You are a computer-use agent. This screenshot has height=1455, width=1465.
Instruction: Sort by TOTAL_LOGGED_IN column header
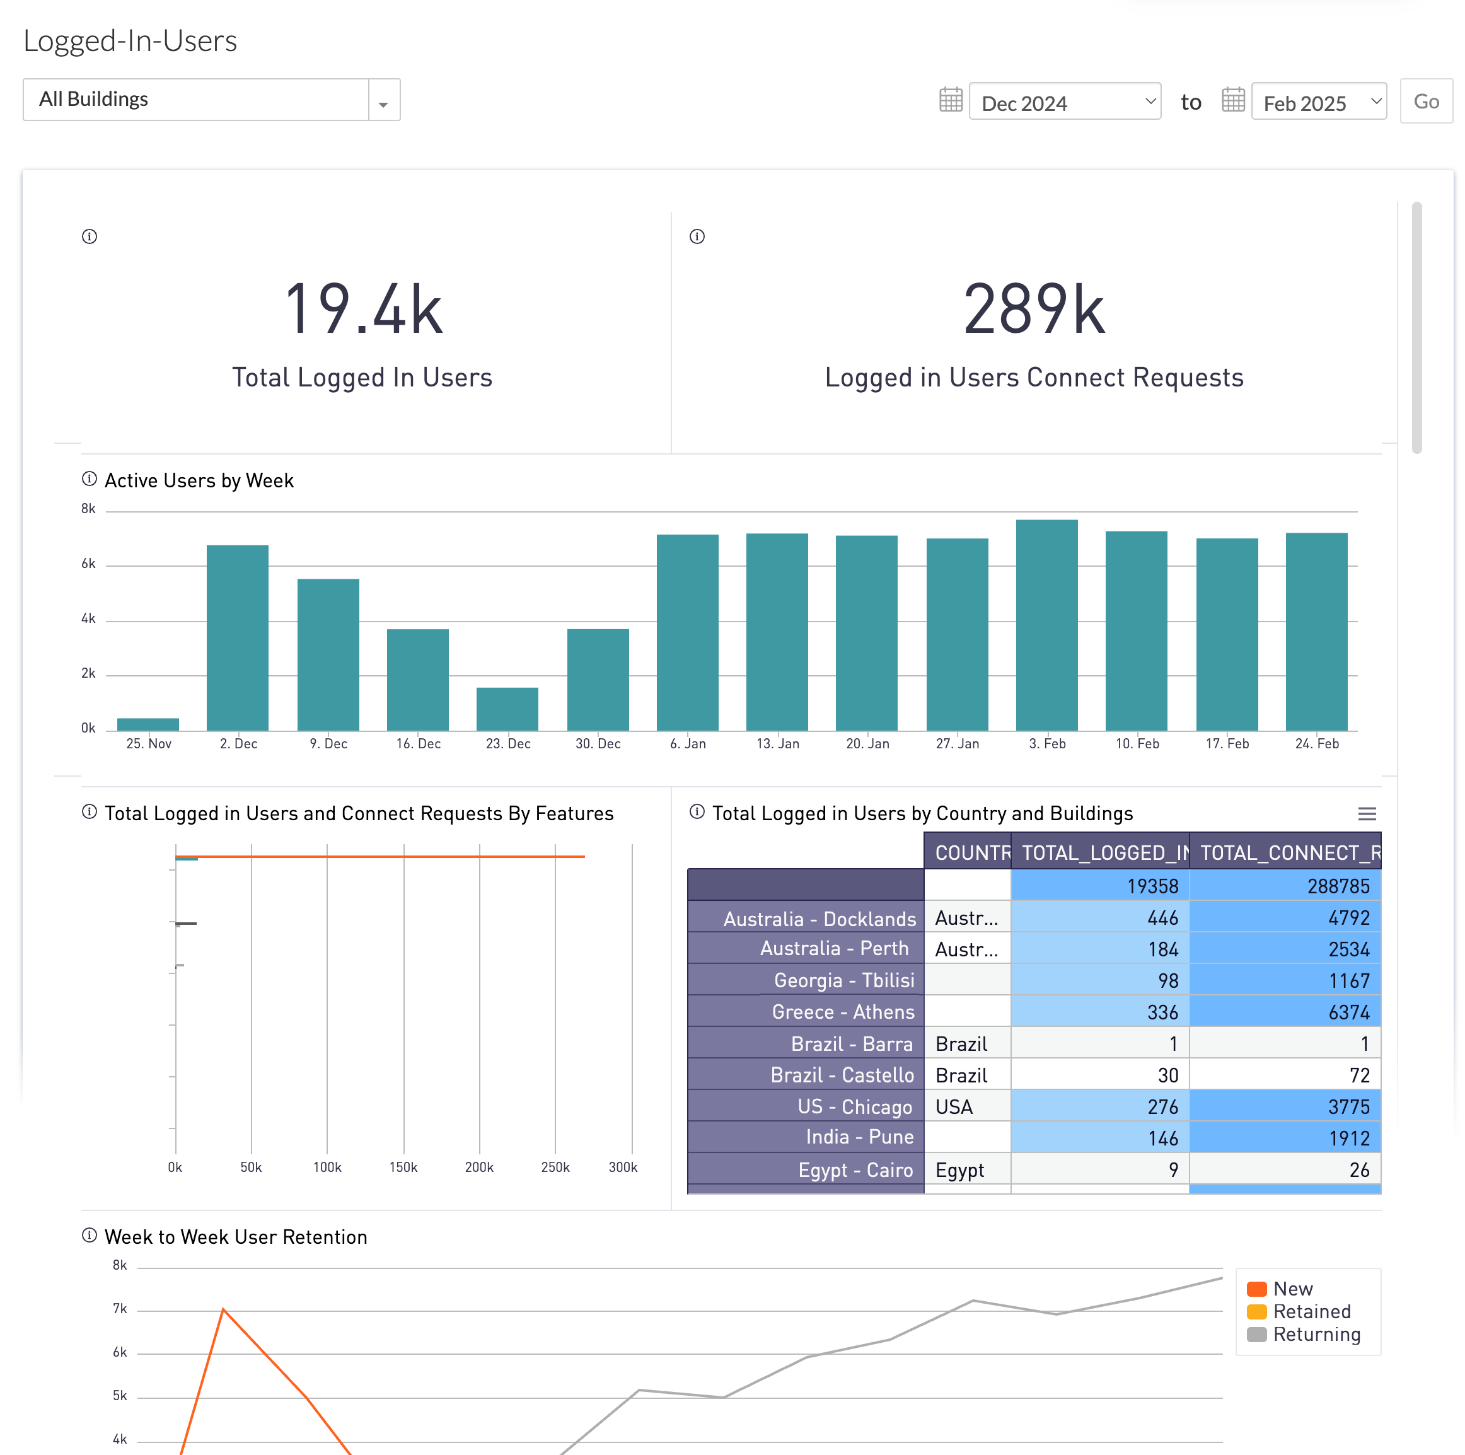click(1100, 852)
